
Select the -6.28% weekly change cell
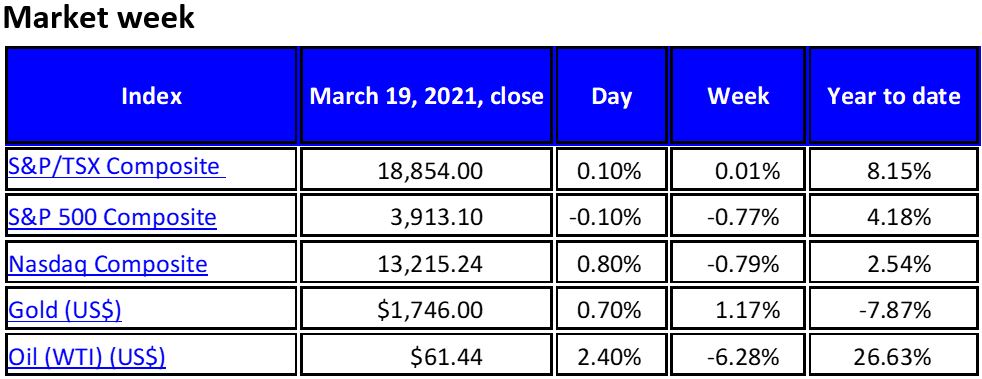[738, 357]
